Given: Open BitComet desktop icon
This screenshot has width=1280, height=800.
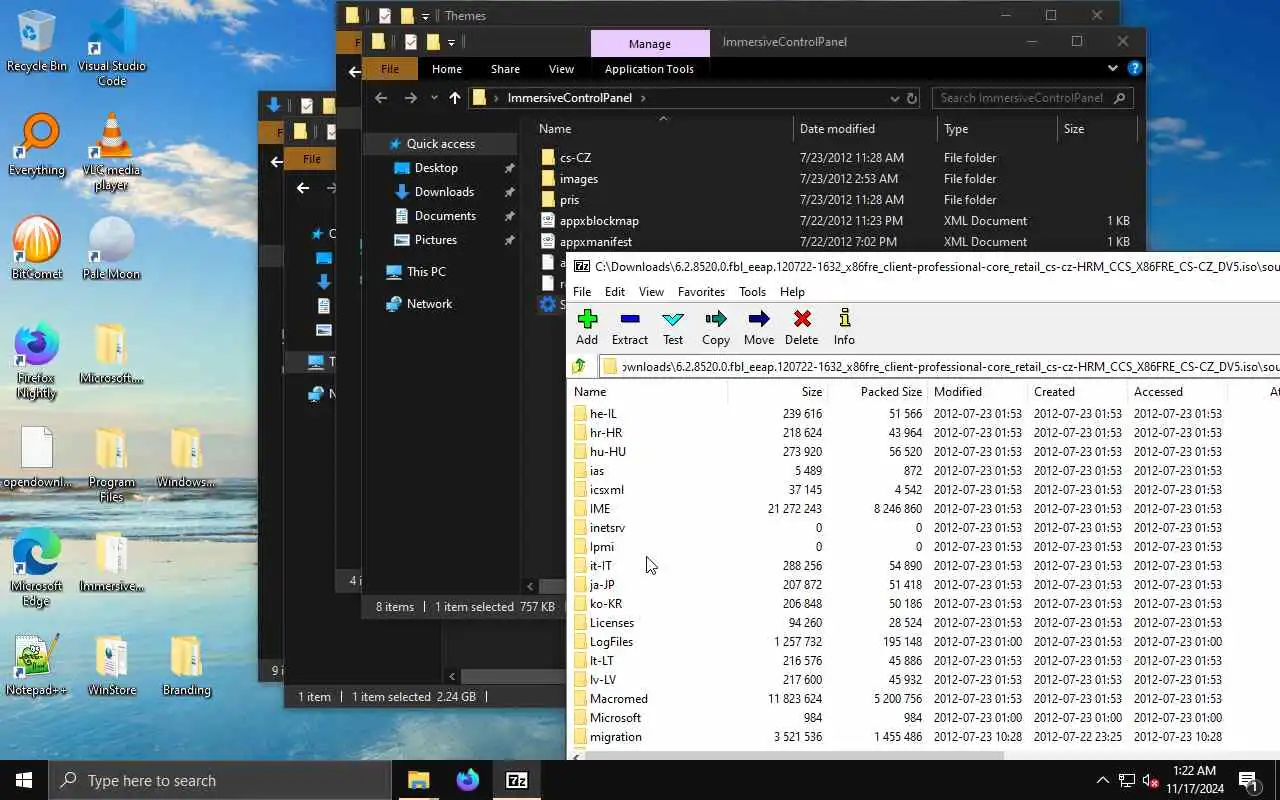Looking at the screenshot, I should point(37,249).
